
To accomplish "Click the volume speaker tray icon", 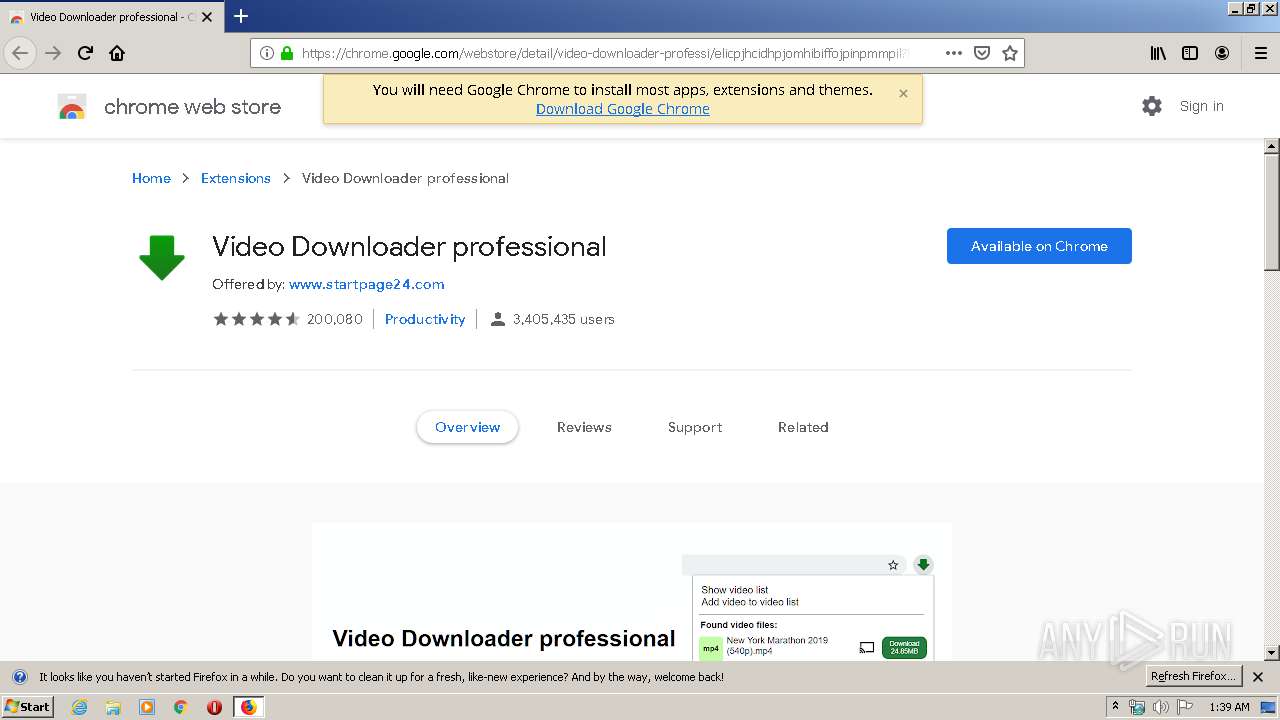I will [x=1161, y=707].
